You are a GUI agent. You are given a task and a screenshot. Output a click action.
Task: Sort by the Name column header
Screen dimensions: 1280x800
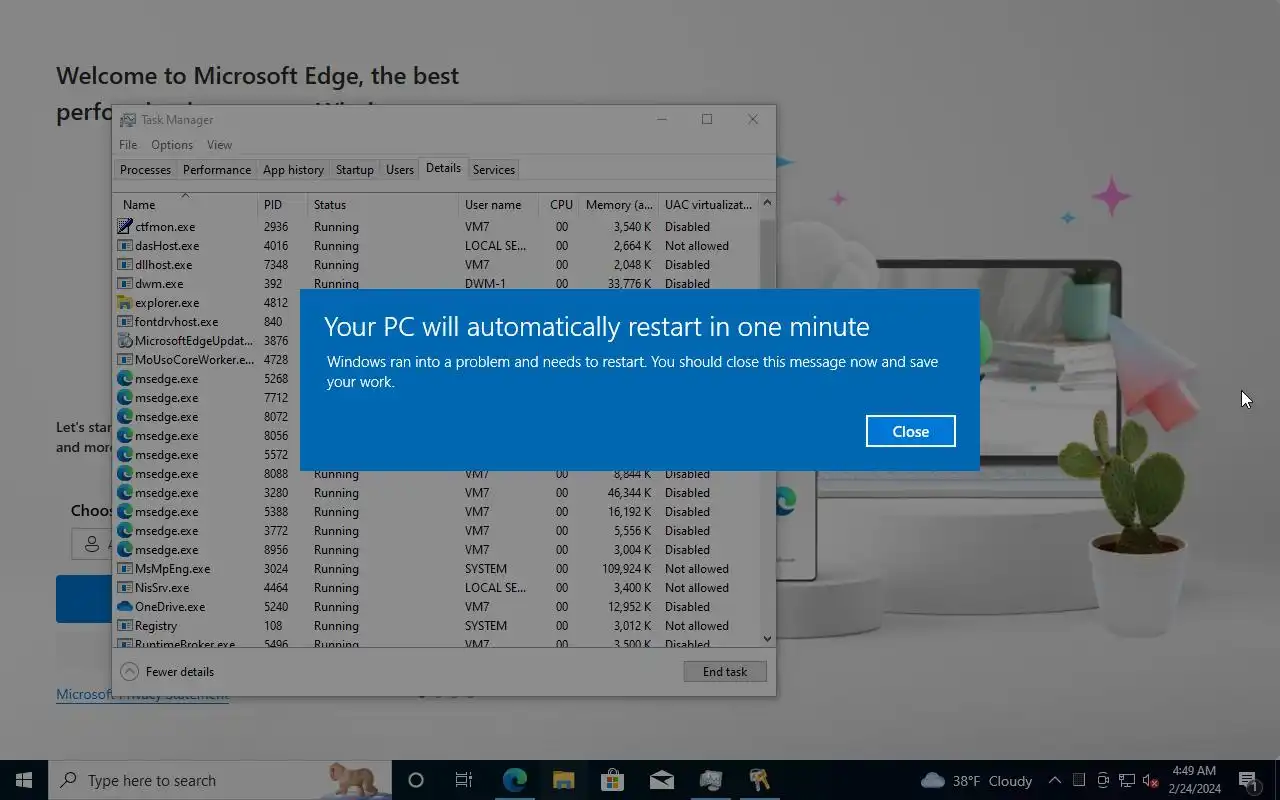click(185, 204)
